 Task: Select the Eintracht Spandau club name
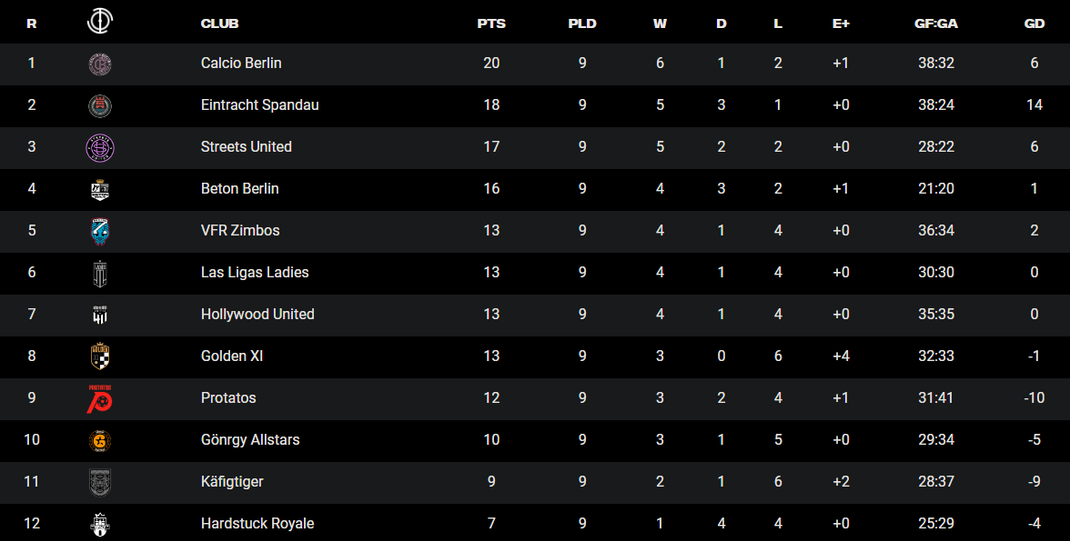pos(259,105)
